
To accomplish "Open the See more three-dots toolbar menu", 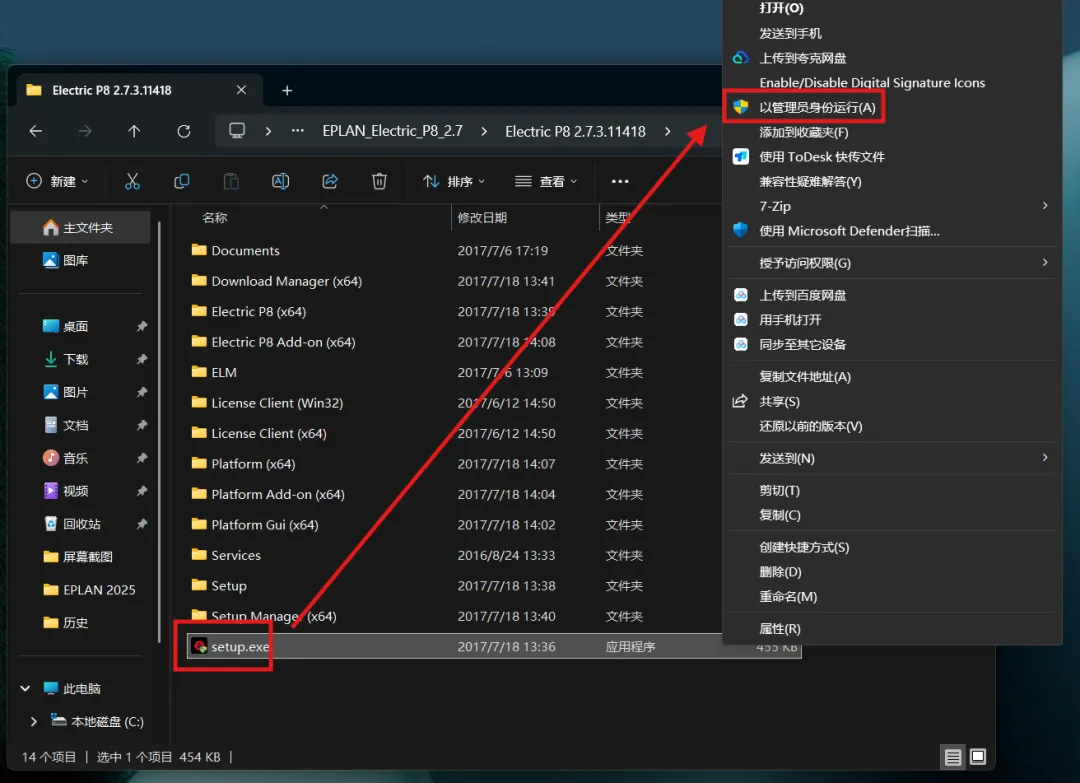I will pos(620,181).
